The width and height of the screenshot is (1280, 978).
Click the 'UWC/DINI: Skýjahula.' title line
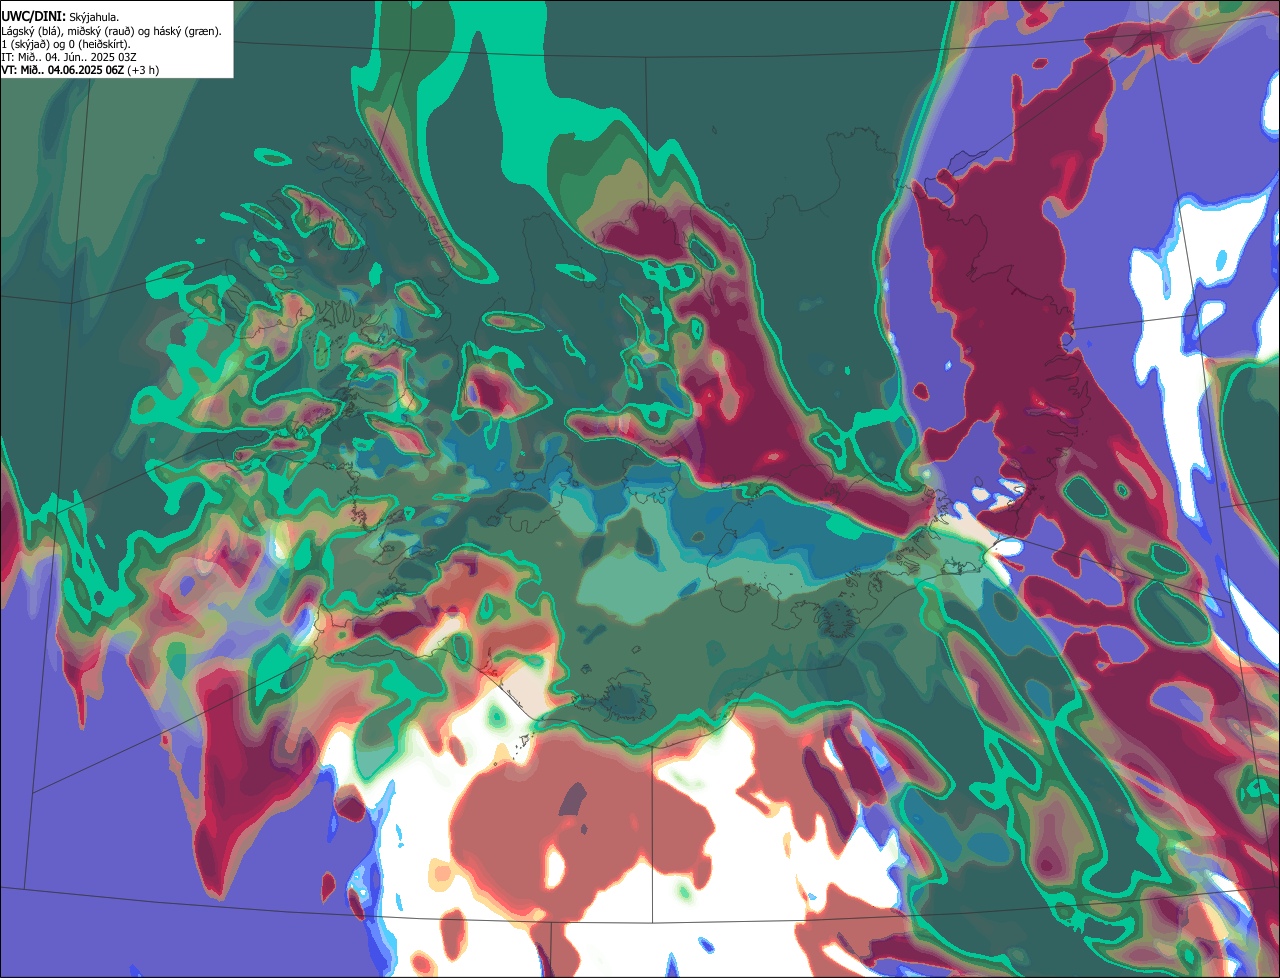tap(60, 17)
